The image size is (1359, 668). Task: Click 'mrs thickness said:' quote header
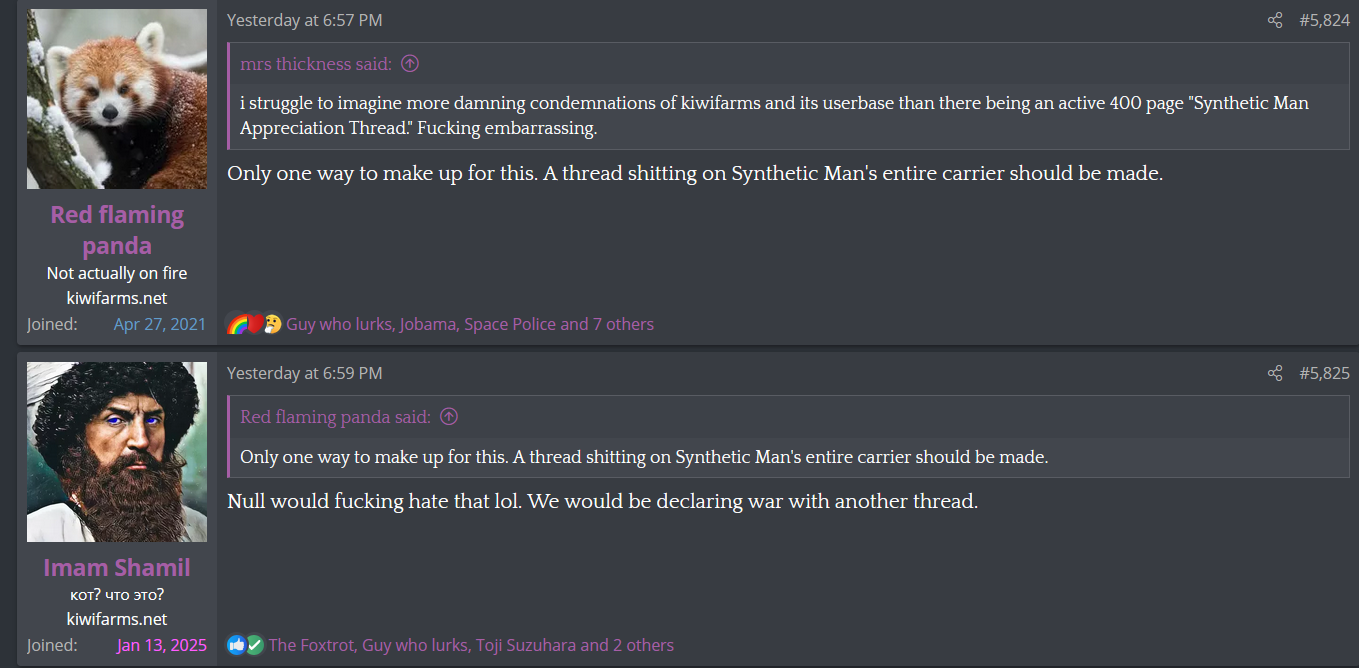pos(316,64)
